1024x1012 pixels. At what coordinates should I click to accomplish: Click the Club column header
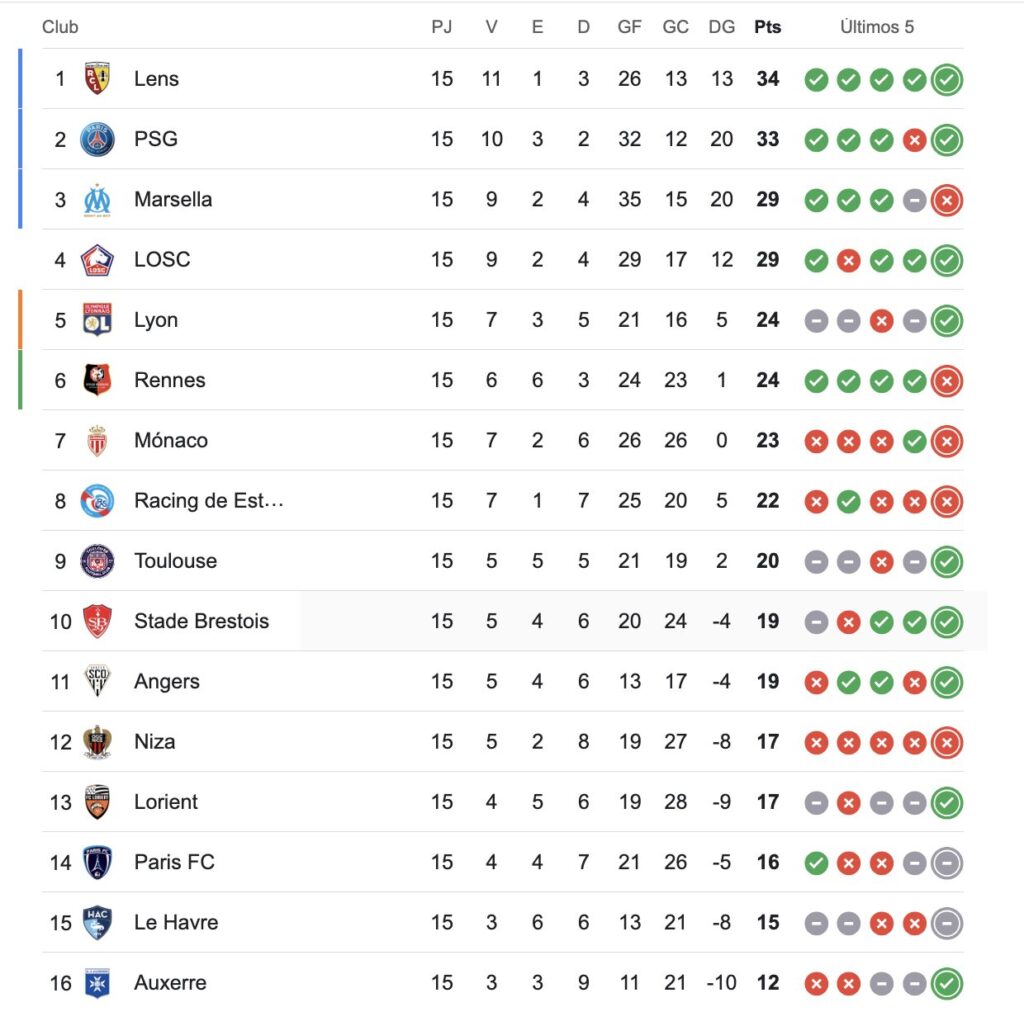click(x=60, y=27)
